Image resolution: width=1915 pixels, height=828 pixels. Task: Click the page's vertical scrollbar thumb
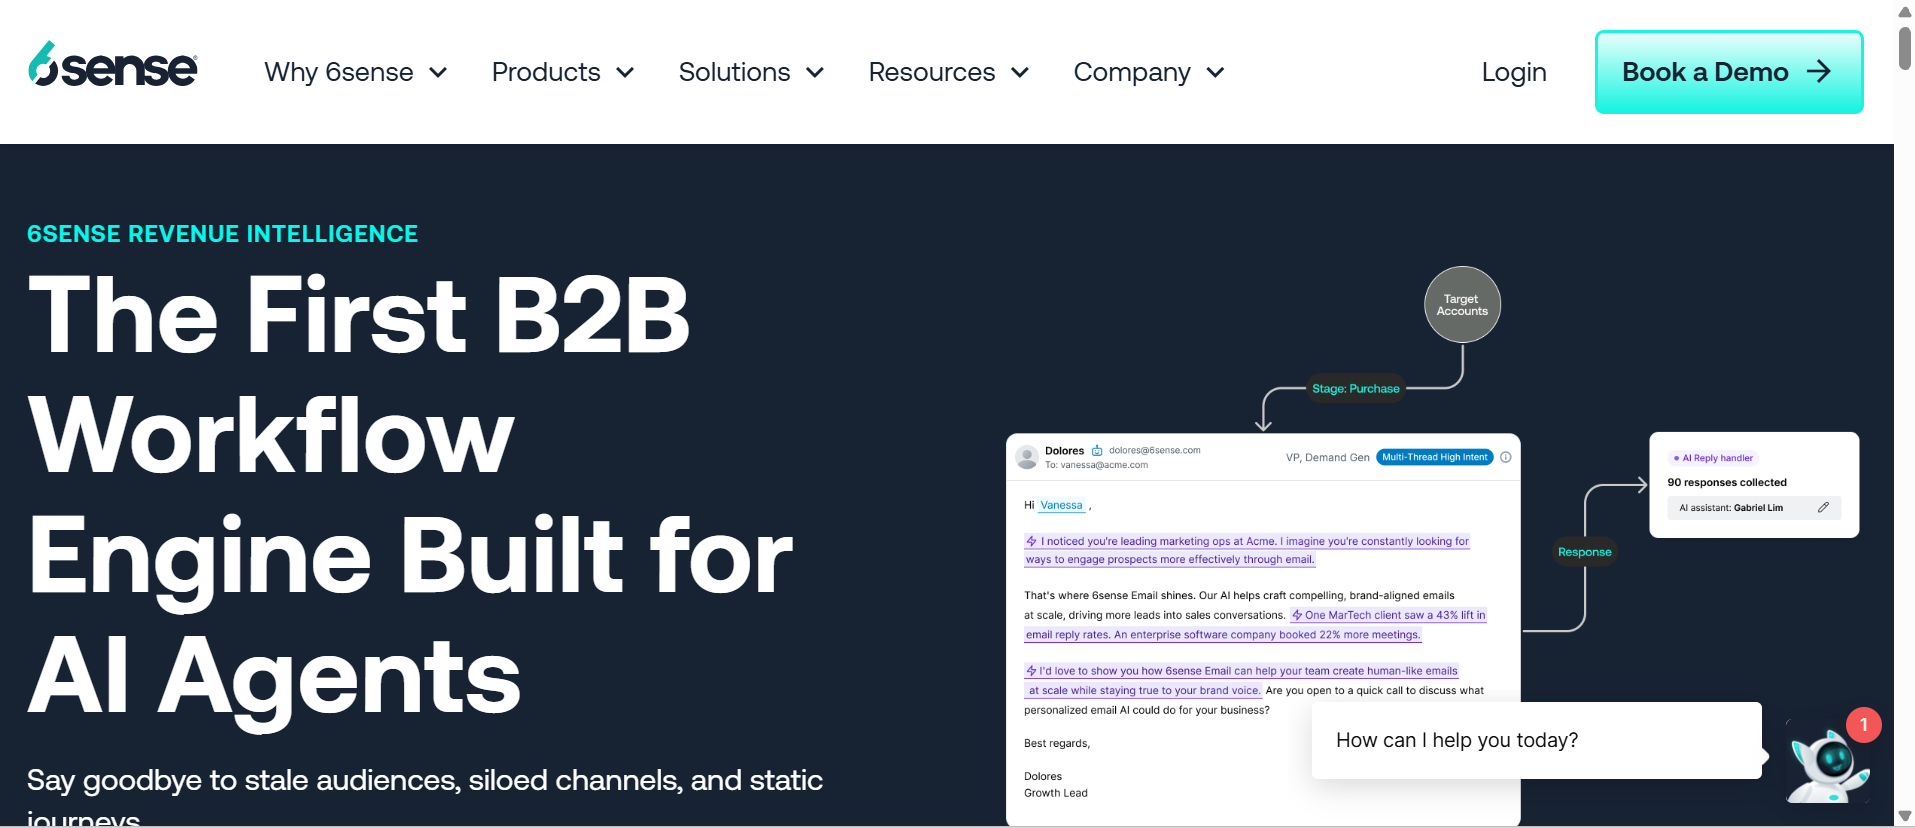(x=1904, y=47)
